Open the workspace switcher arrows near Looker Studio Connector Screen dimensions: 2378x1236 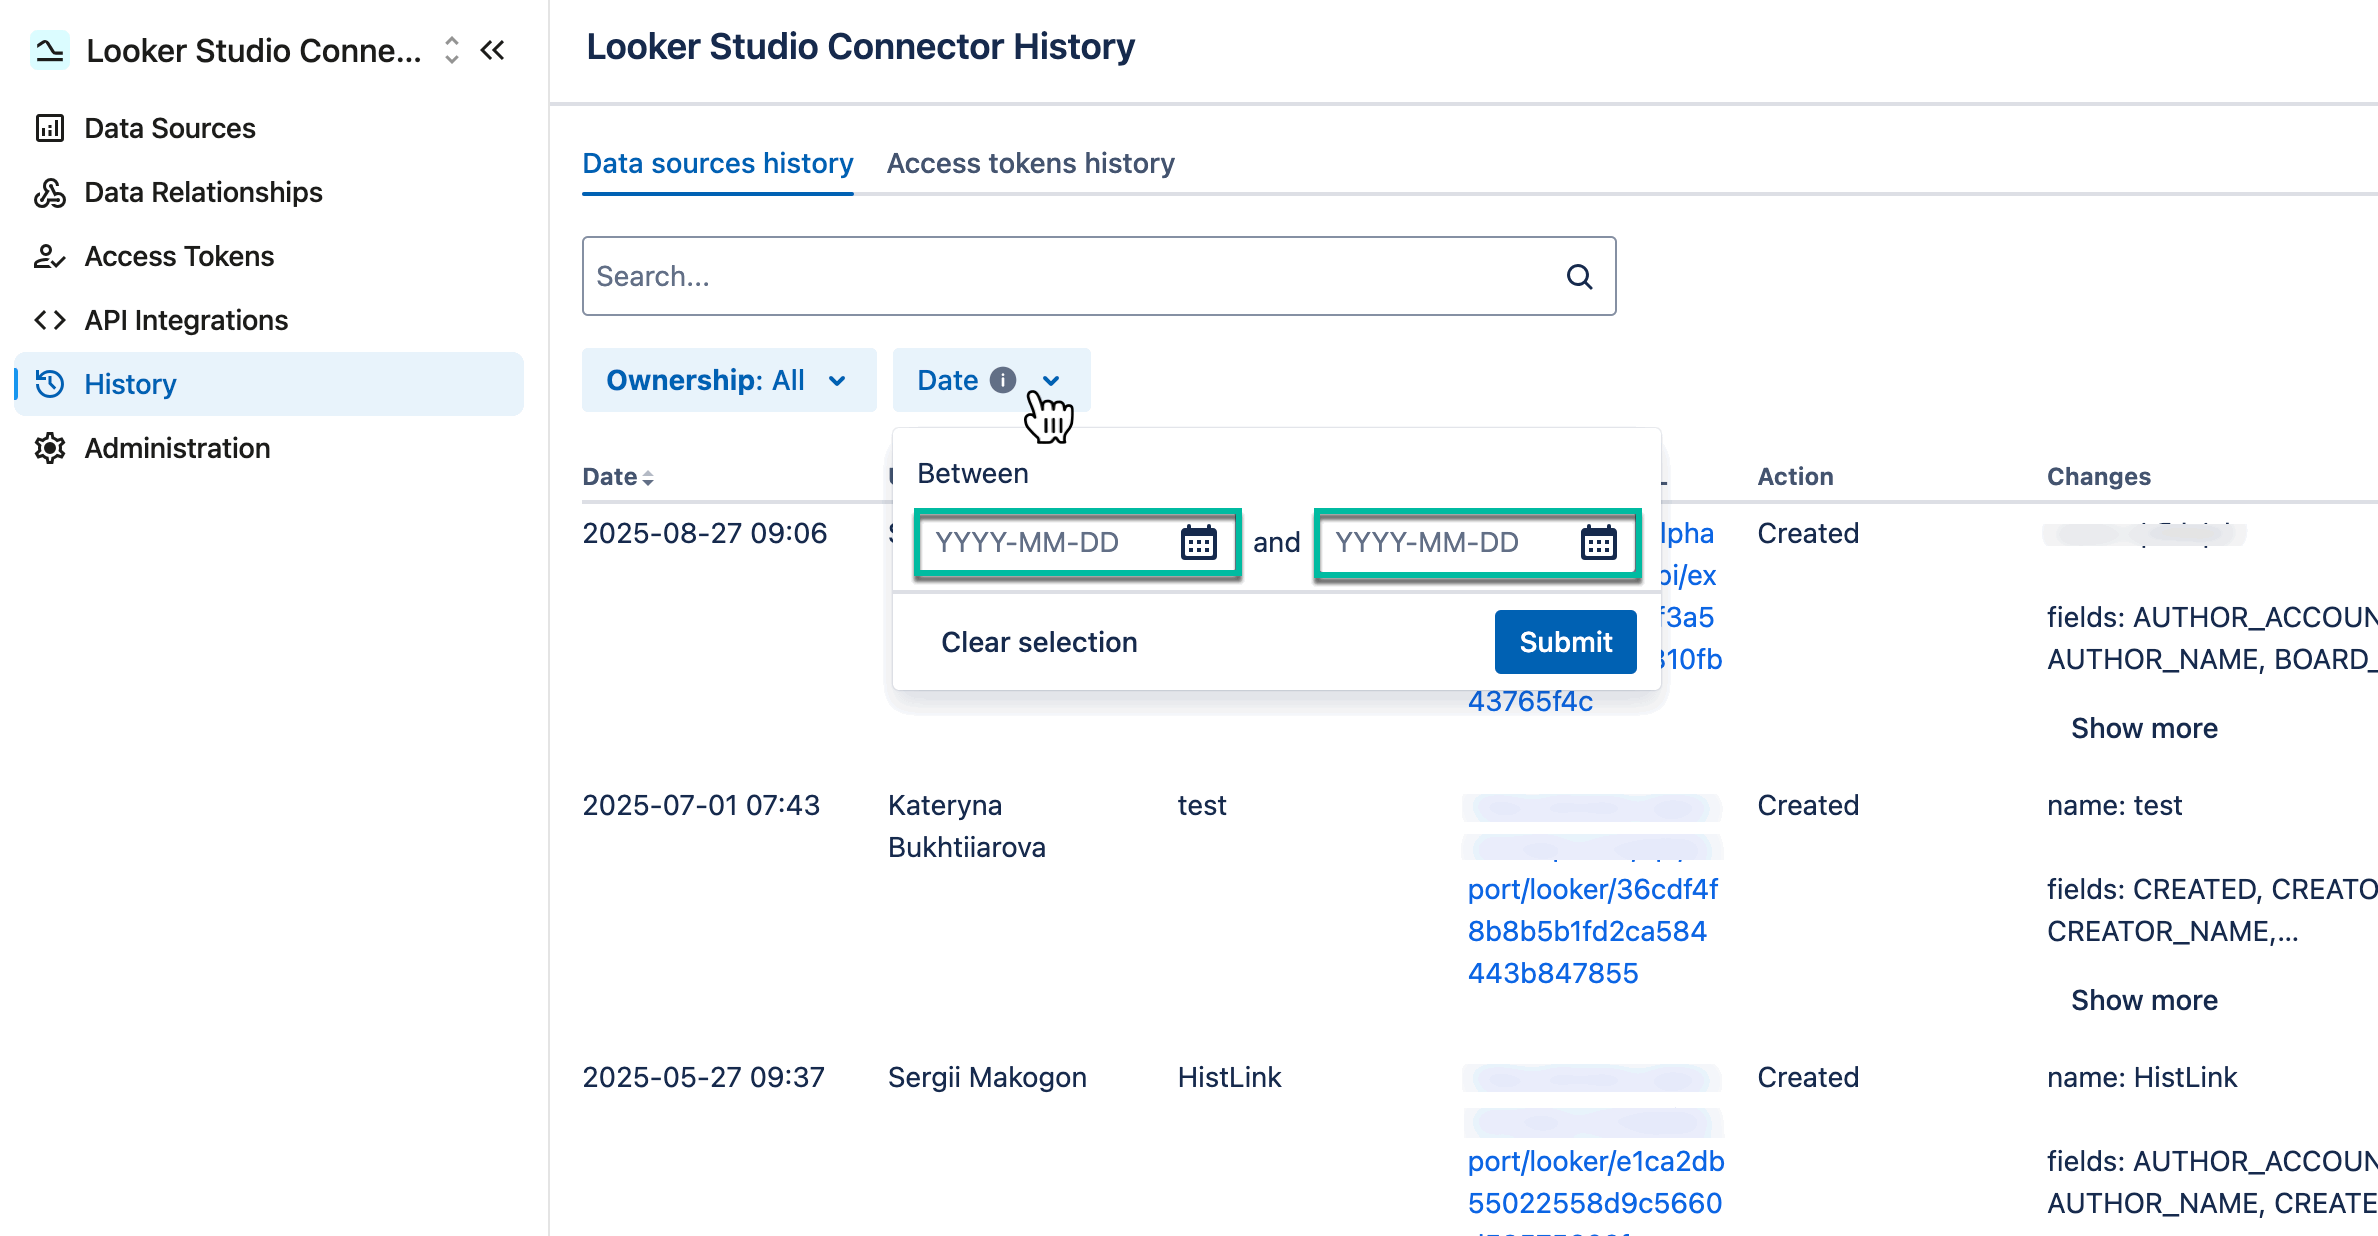tap(451, 50)
